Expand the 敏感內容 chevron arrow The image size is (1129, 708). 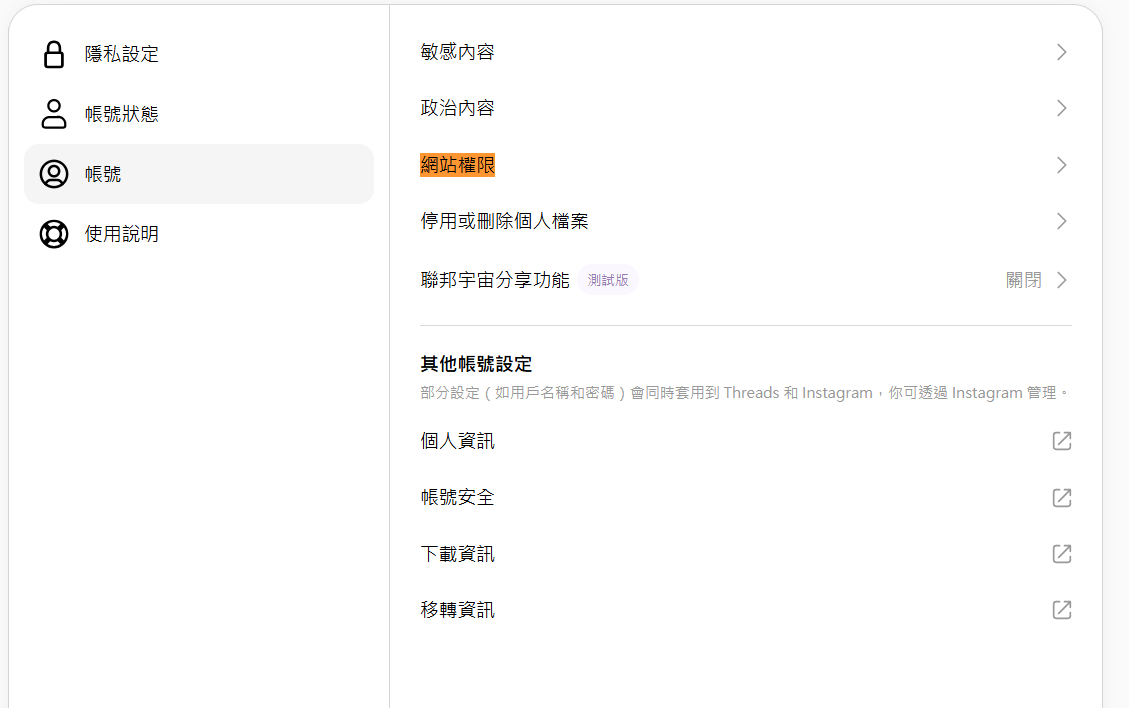coord(1062,52)
